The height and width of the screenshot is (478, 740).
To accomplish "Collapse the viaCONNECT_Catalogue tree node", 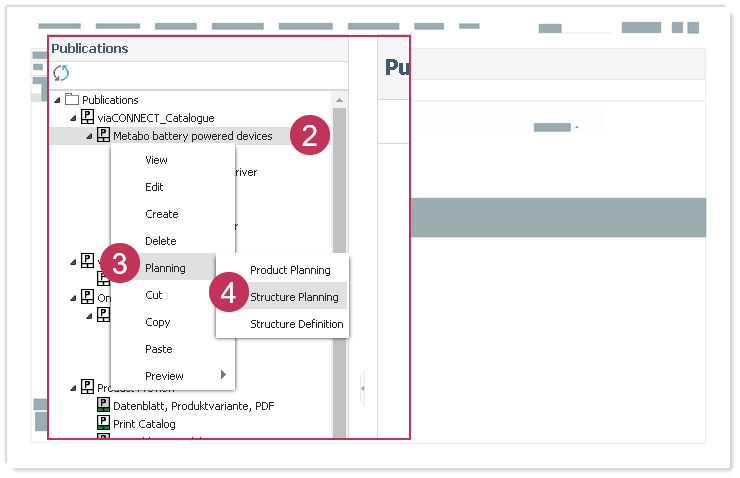I will click(73, 118).
